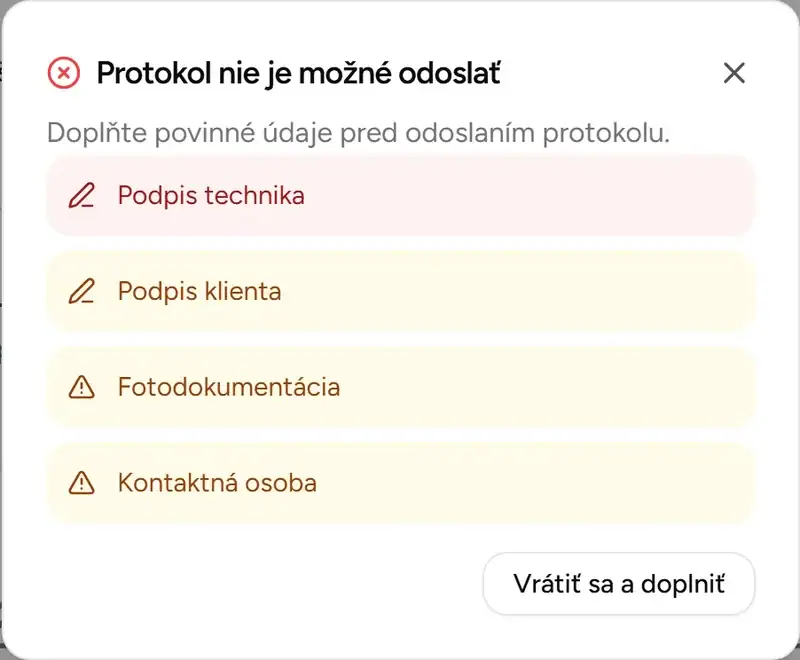Screen dimensions: 800x660
Task: Click the yellow Kontaktná osoba banner
Action: tap(400, 483)
